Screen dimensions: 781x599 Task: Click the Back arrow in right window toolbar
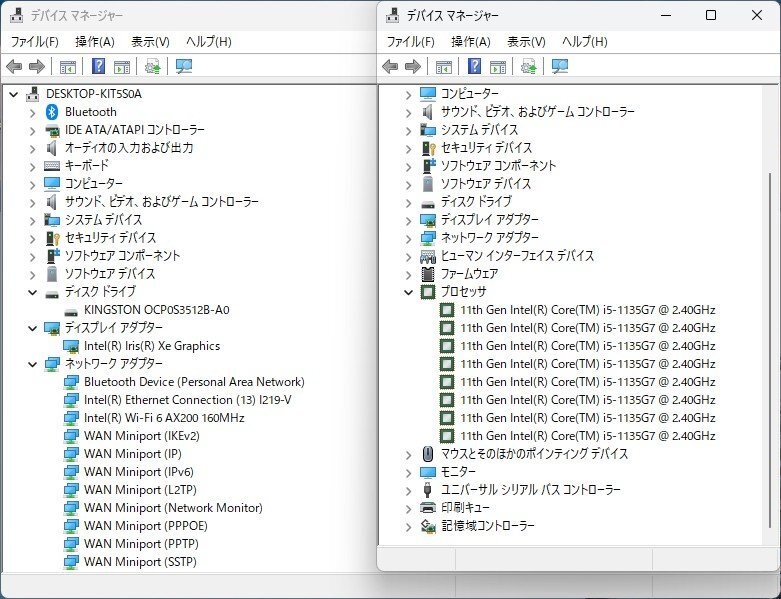pos(391,67)
